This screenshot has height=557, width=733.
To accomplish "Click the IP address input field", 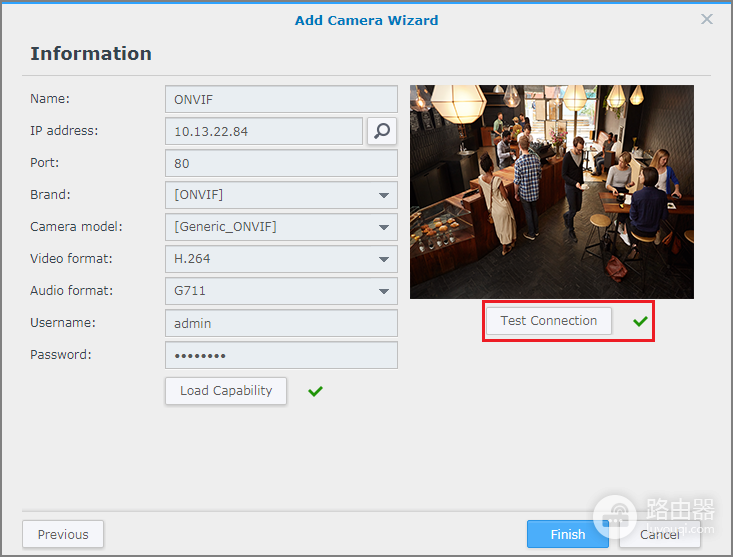I will 264,131.
